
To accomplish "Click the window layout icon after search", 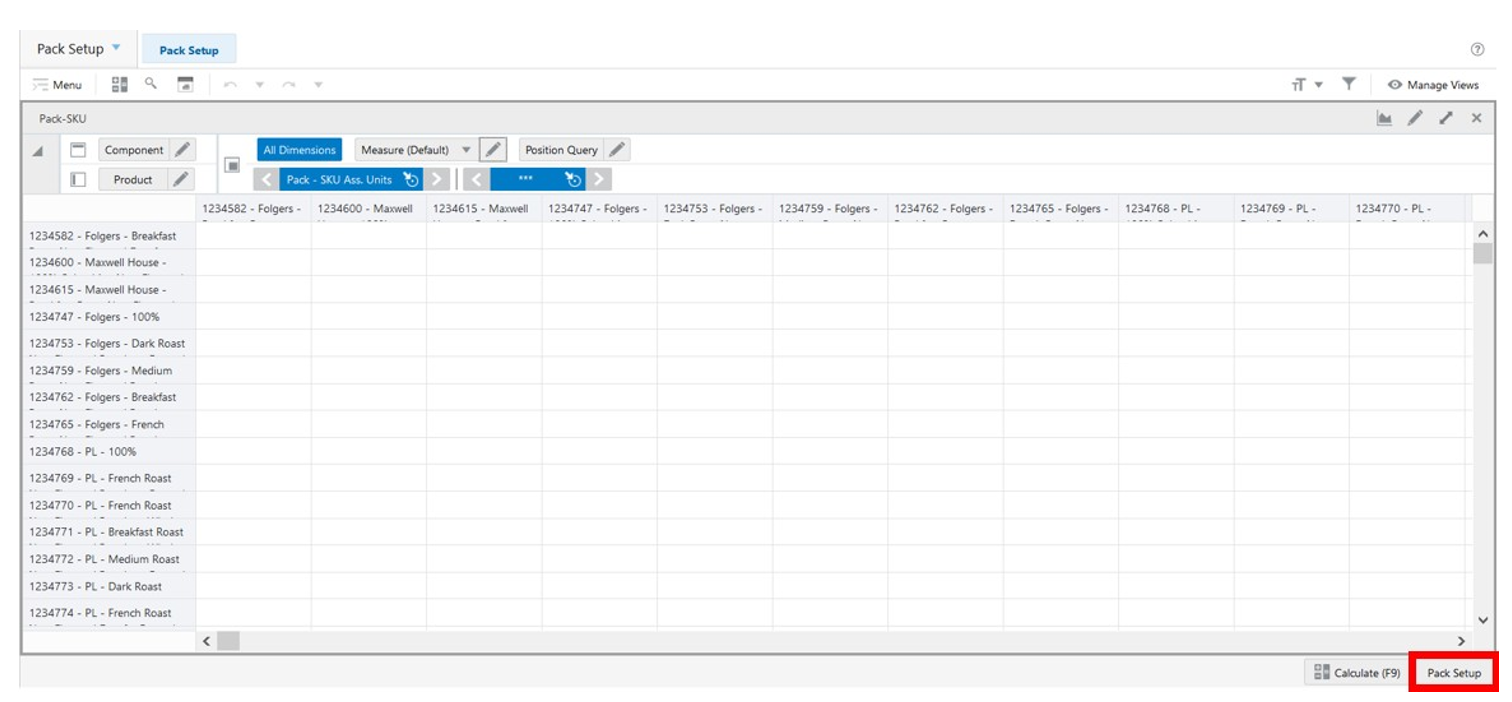I will pyautogui.click(x=185, y=85).
